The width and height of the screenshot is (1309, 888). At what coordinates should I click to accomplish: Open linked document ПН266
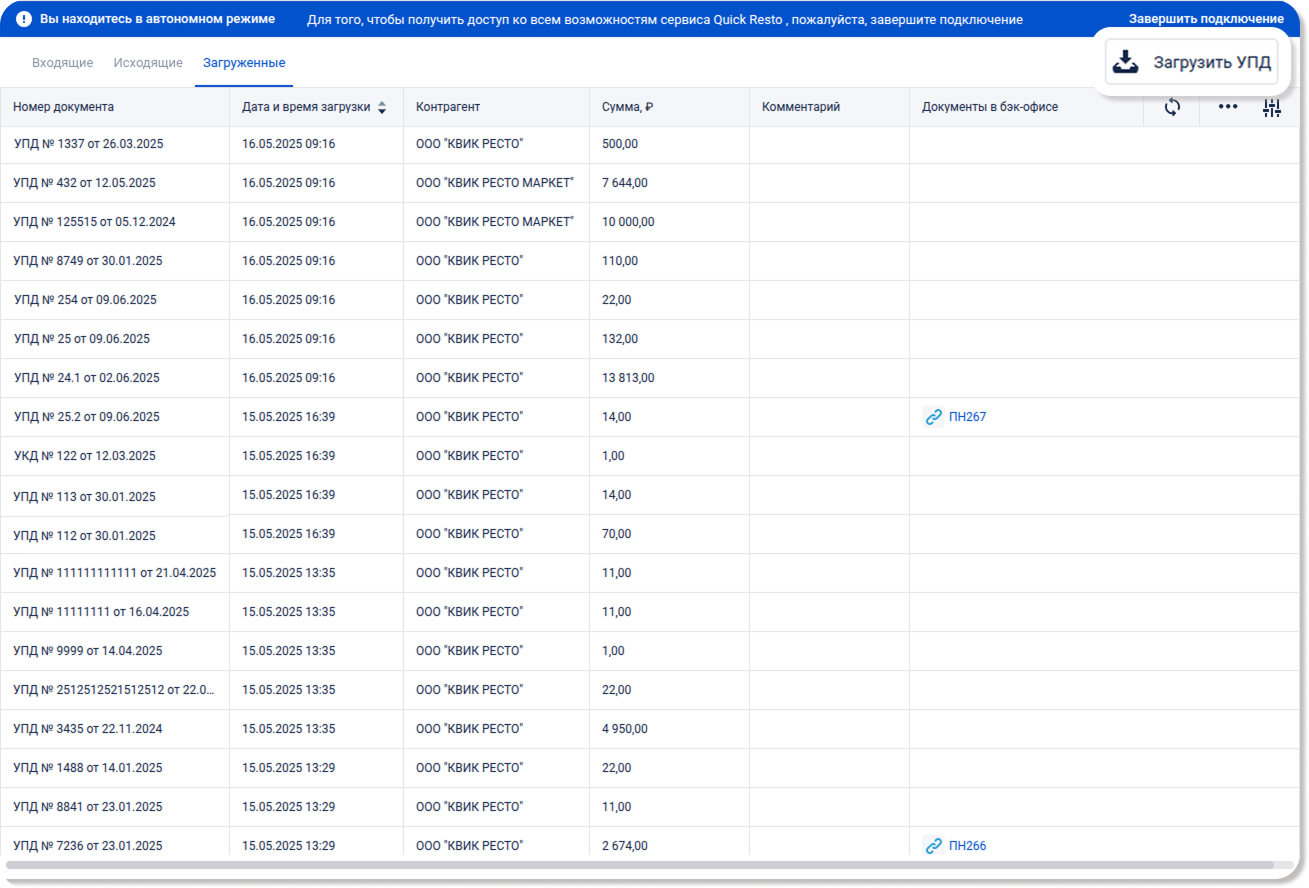(x=967, y=846)
